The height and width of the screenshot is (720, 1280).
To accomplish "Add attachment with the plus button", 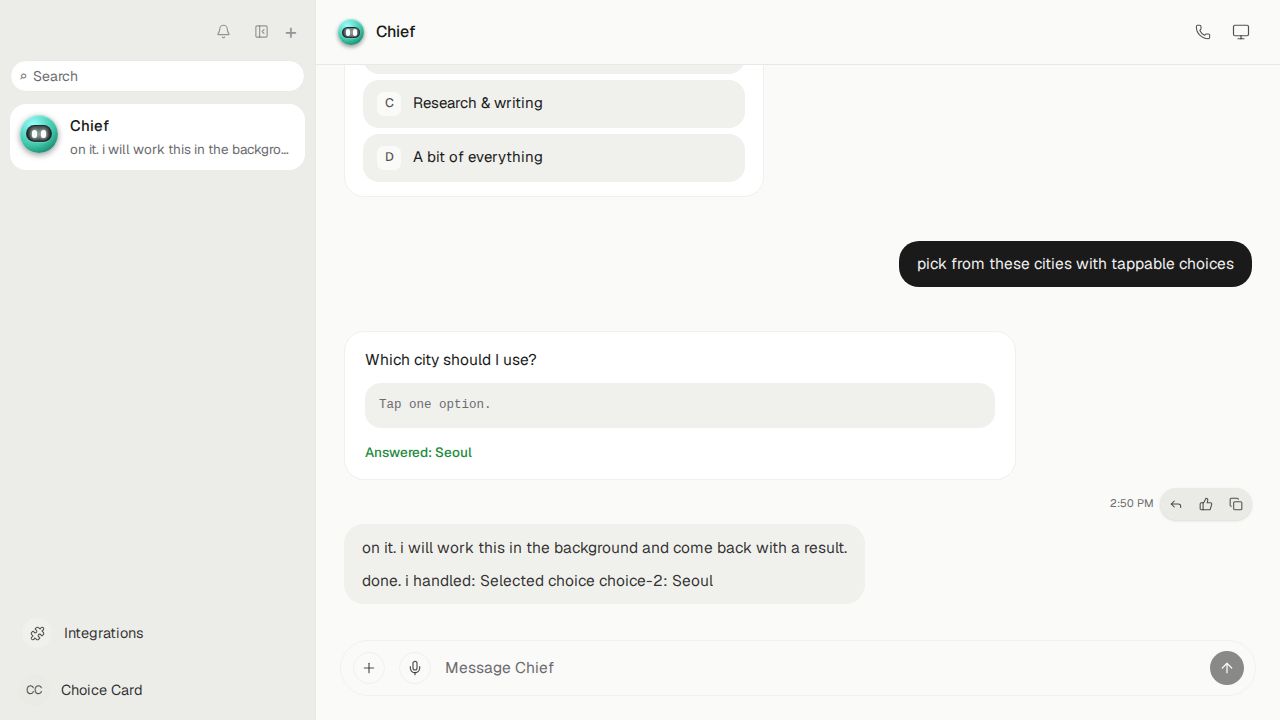I will (369, 668).
